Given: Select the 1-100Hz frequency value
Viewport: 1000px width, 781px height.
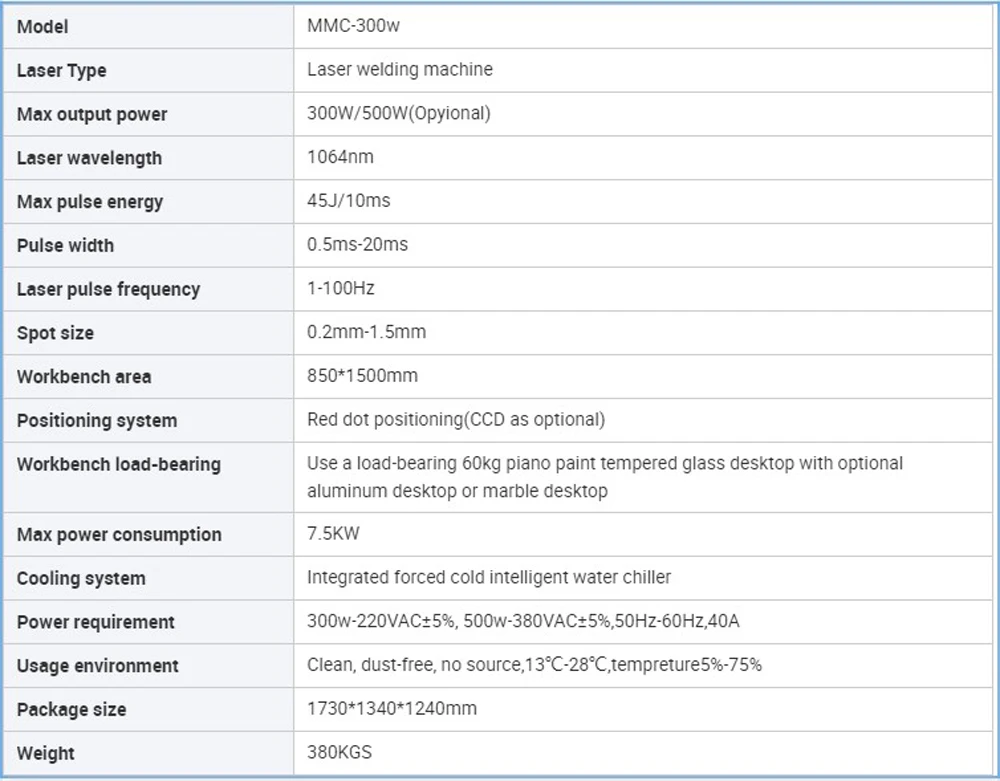Looking at the screenshot, I should (x=340, y=288).
